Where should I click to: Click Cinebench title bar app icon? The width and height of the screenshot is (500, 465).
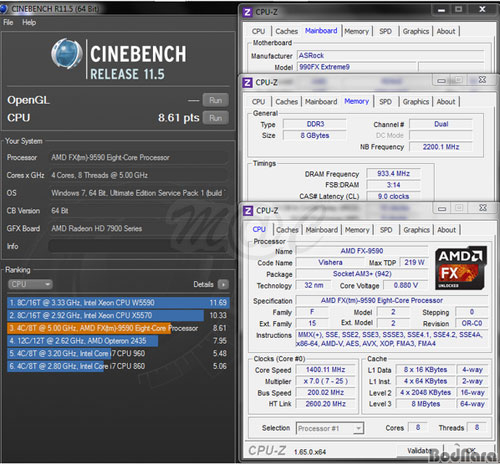point(4,9)
